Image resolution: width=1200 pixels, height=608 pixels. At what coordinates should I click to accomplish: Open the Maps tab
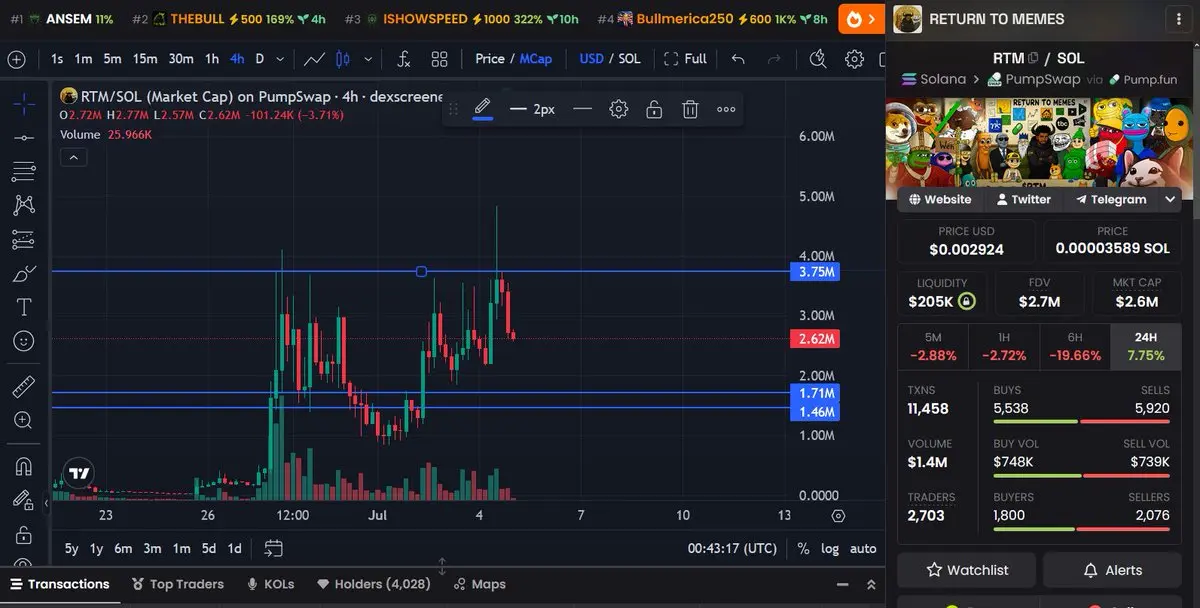tap(479, 584)
